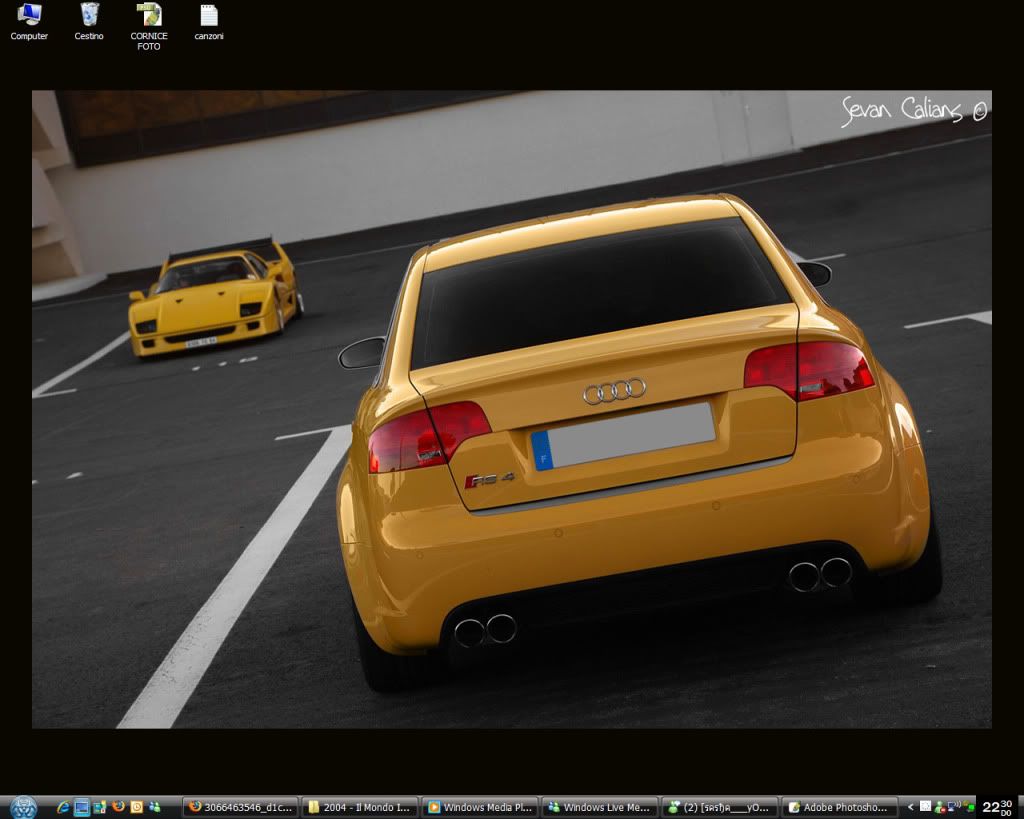Screen dimensions: 1024x819
Task: Select the Cestino recycle bin icon
Action: (x=89, y=22)
